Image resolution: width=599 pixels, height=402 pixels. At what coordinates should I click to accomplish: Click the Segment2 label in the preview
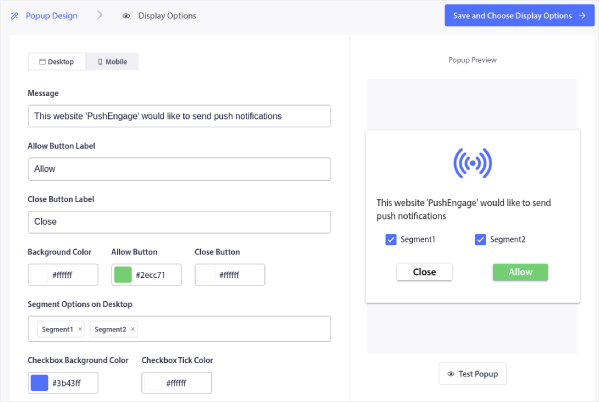507,240
